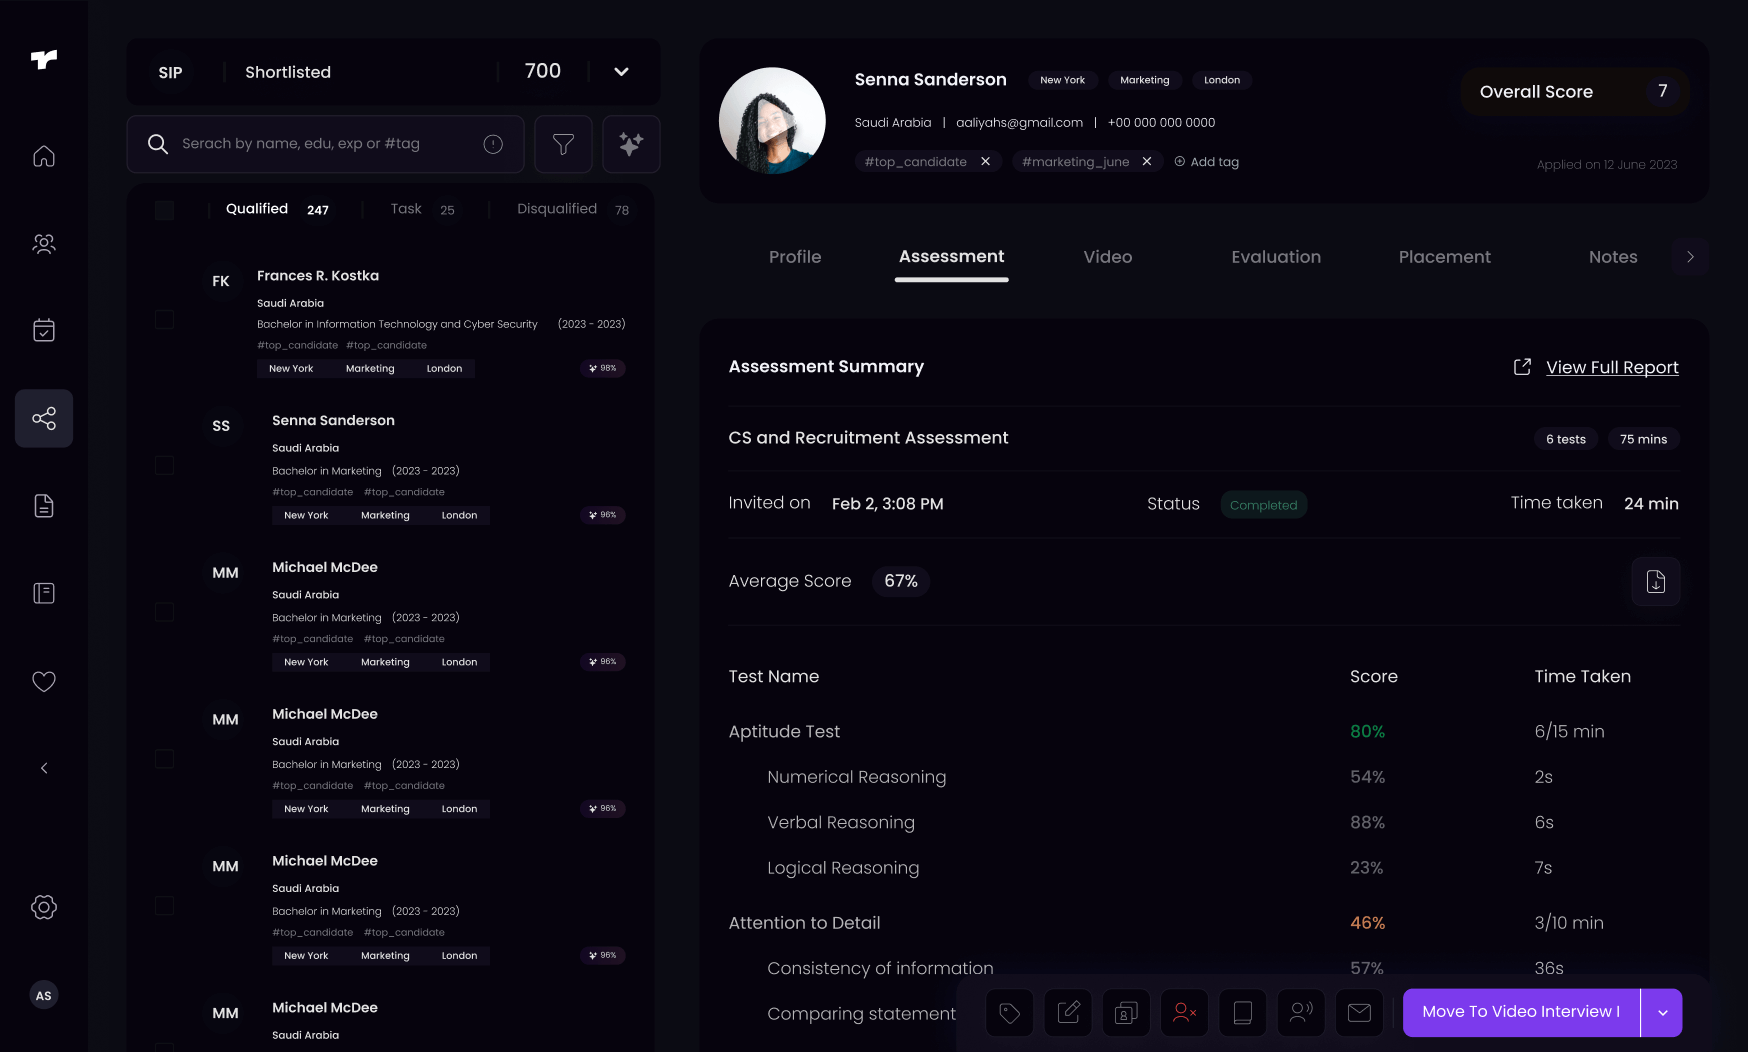Select the Task 25 filter tab
Image resolution: width=1748 pixels, height=1052 pixels.
click(422, 209)
